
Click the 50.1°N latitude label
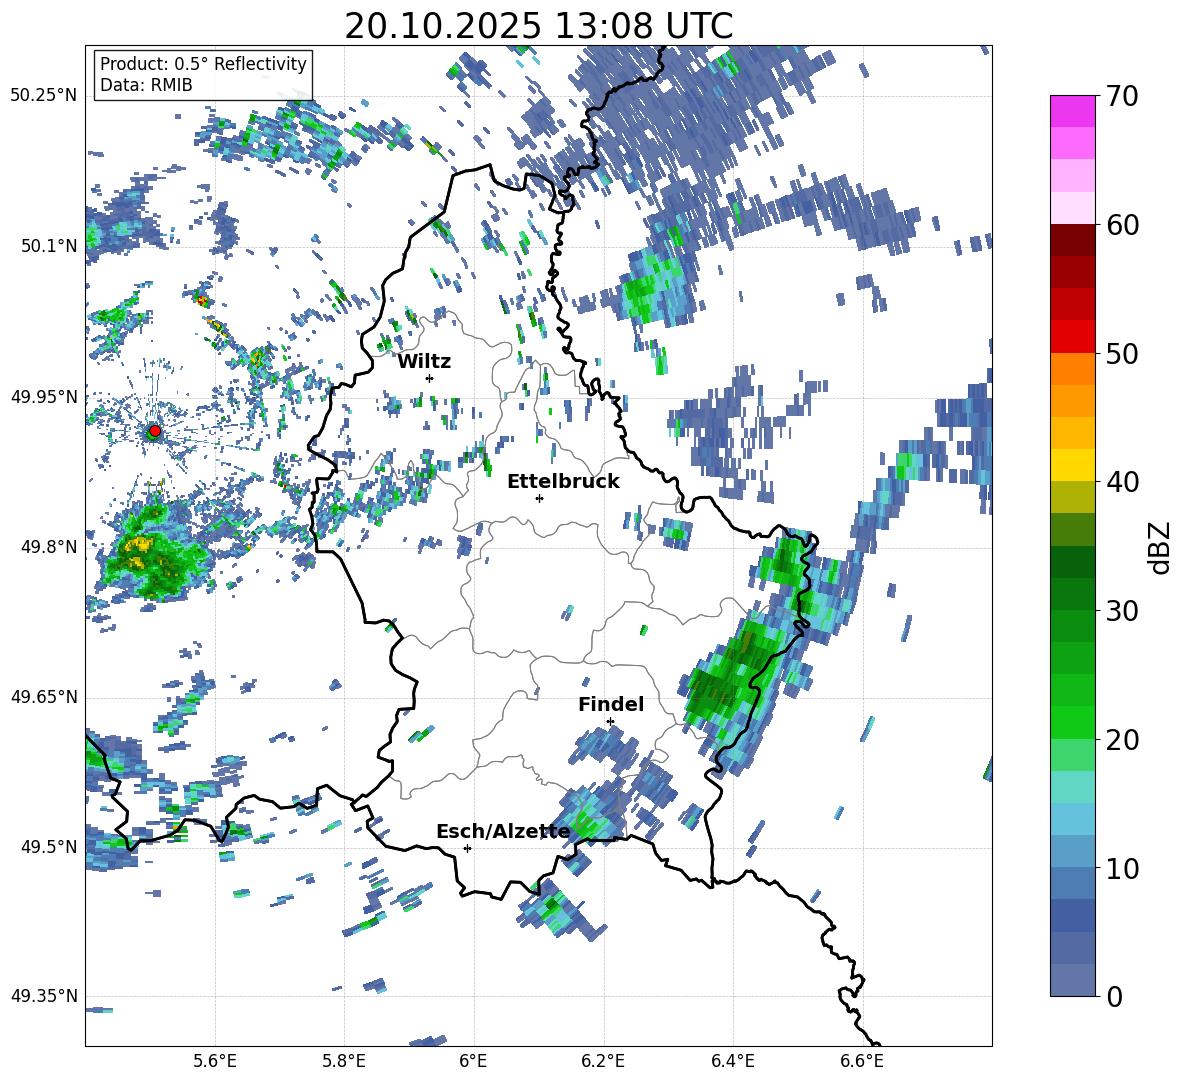coord(48,246)
